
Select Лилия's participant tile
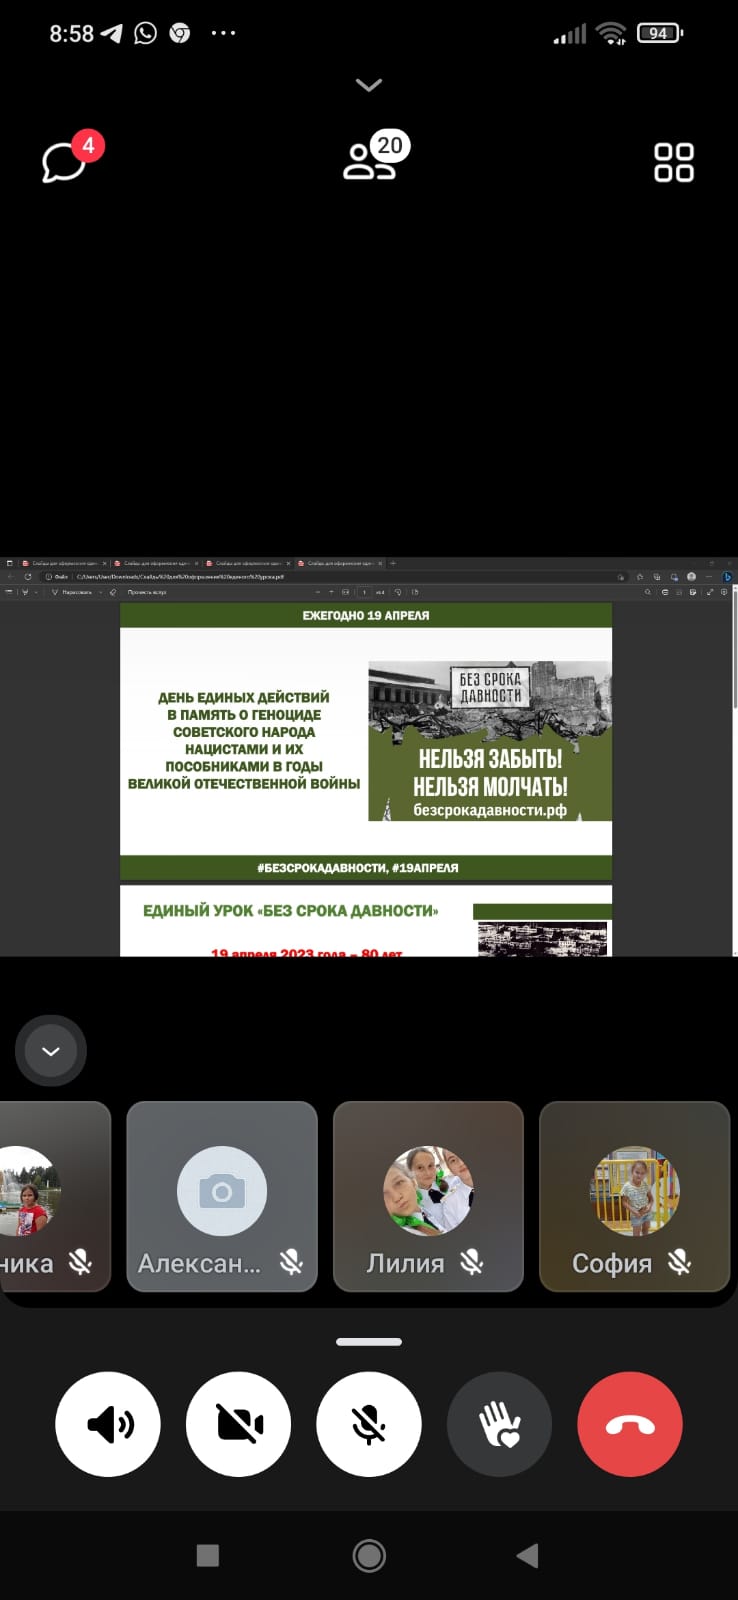tap(428, 1196)
